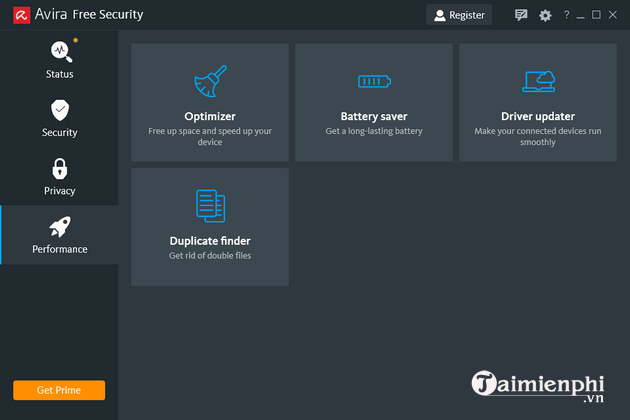This screenshot has width=630, height=420.
Task: Click the Security shield checkmark icon
Action: click(x=60, y=110)
